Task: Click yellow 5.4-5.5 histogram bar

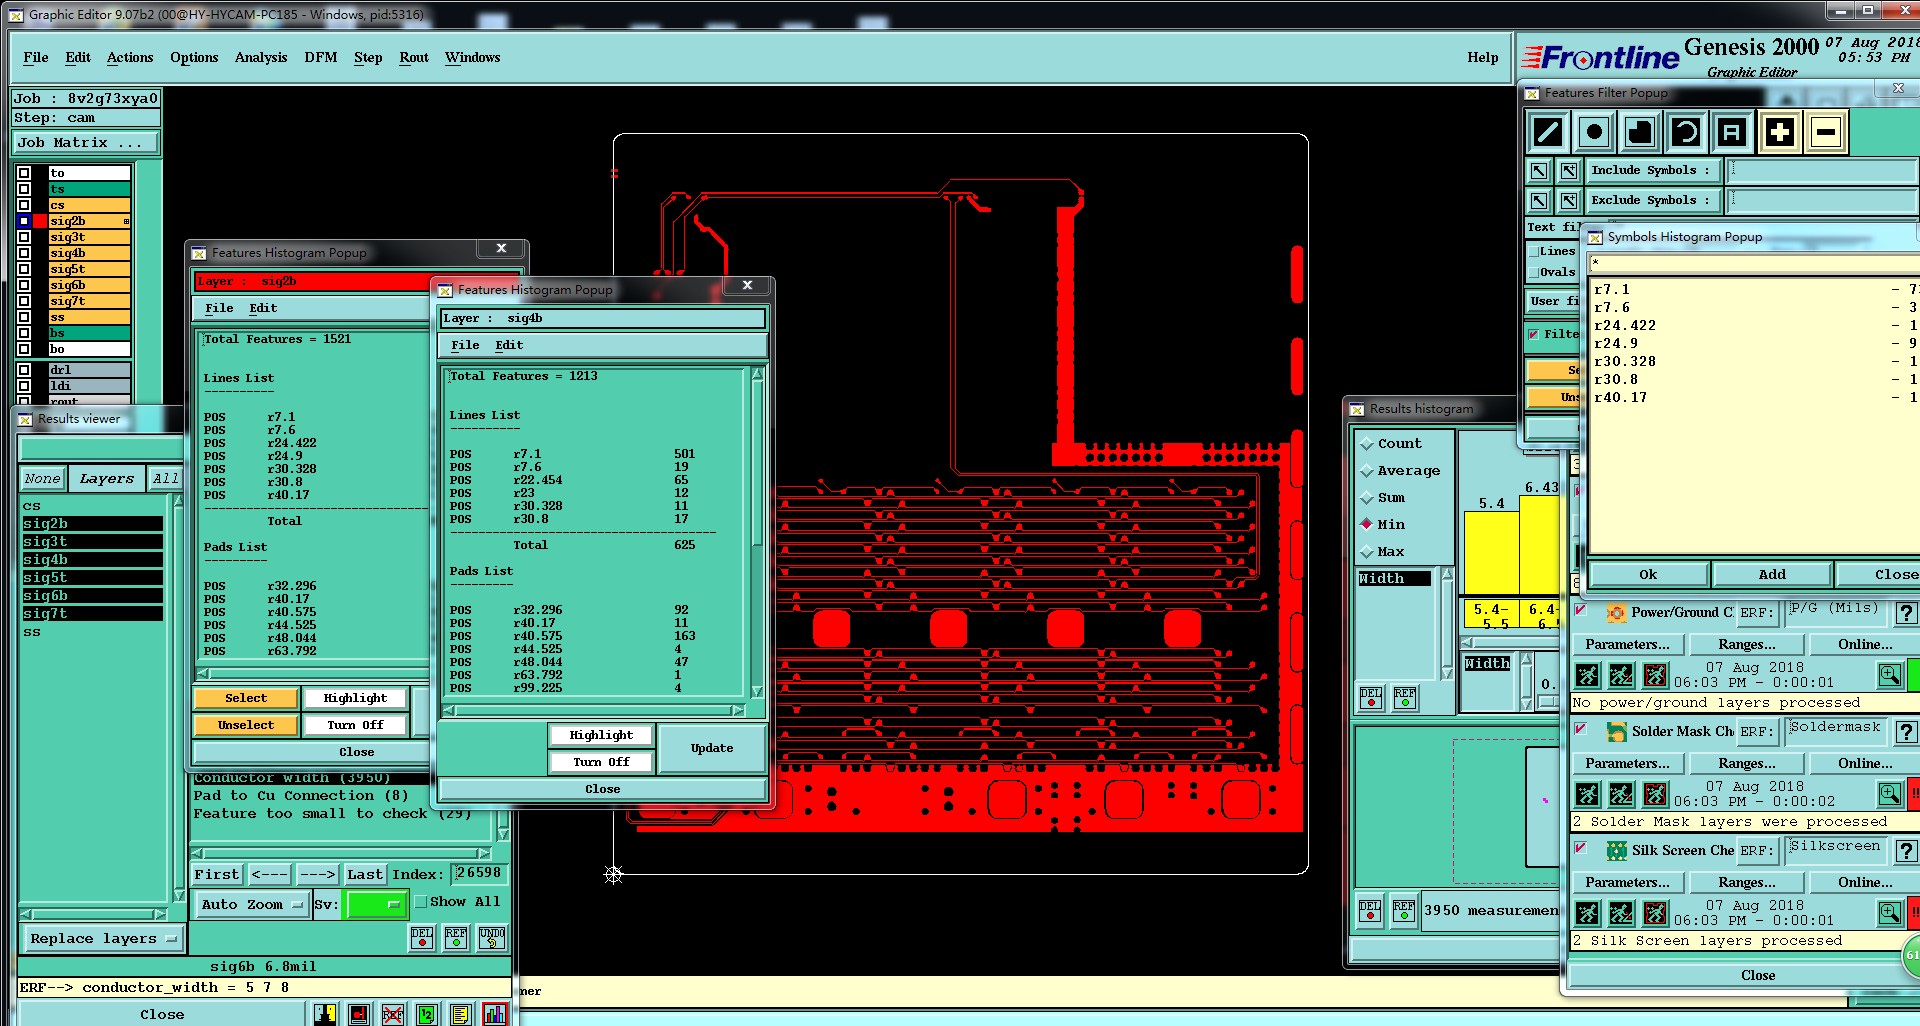Action: click(1490, 553)
